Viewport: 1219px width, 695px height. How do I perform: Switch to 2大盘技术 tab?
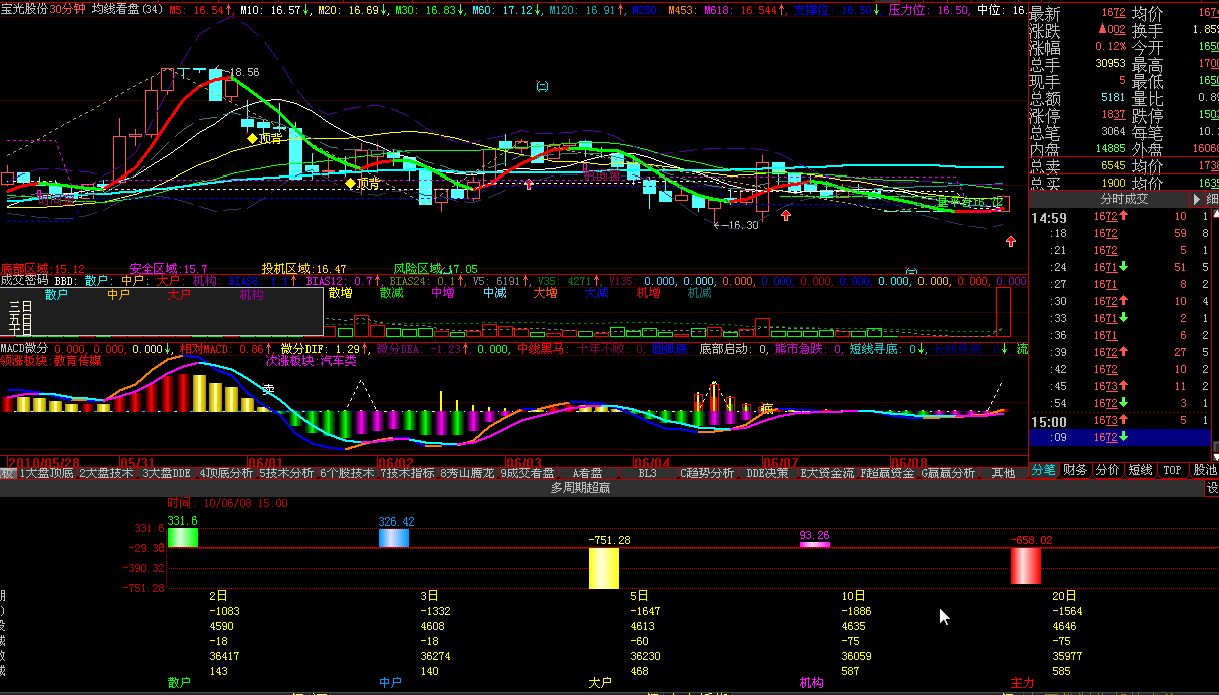[106, 473]
